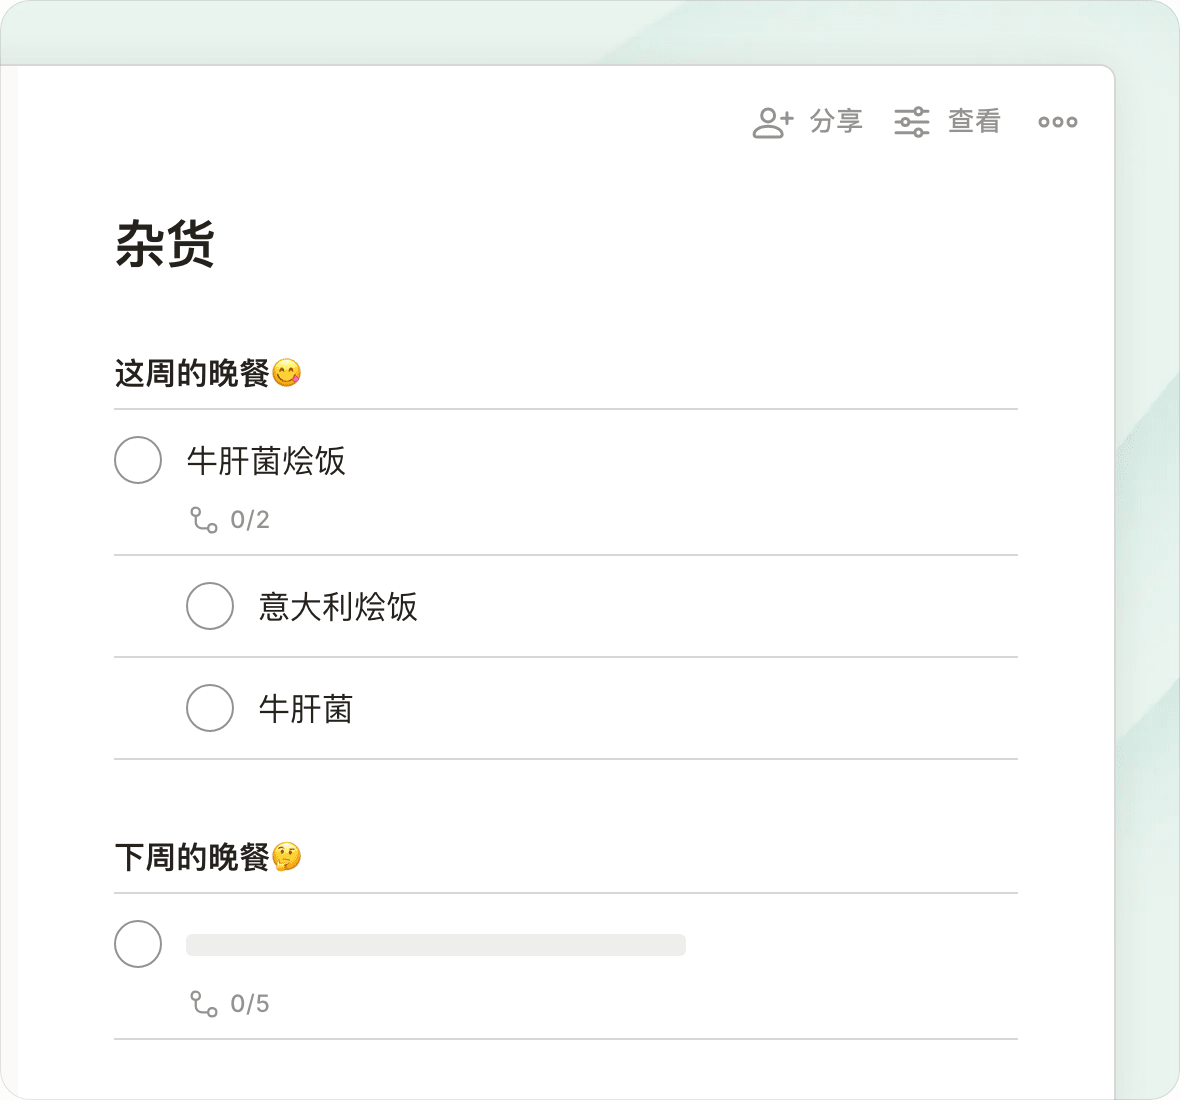Click the 分享 button label

836,121
